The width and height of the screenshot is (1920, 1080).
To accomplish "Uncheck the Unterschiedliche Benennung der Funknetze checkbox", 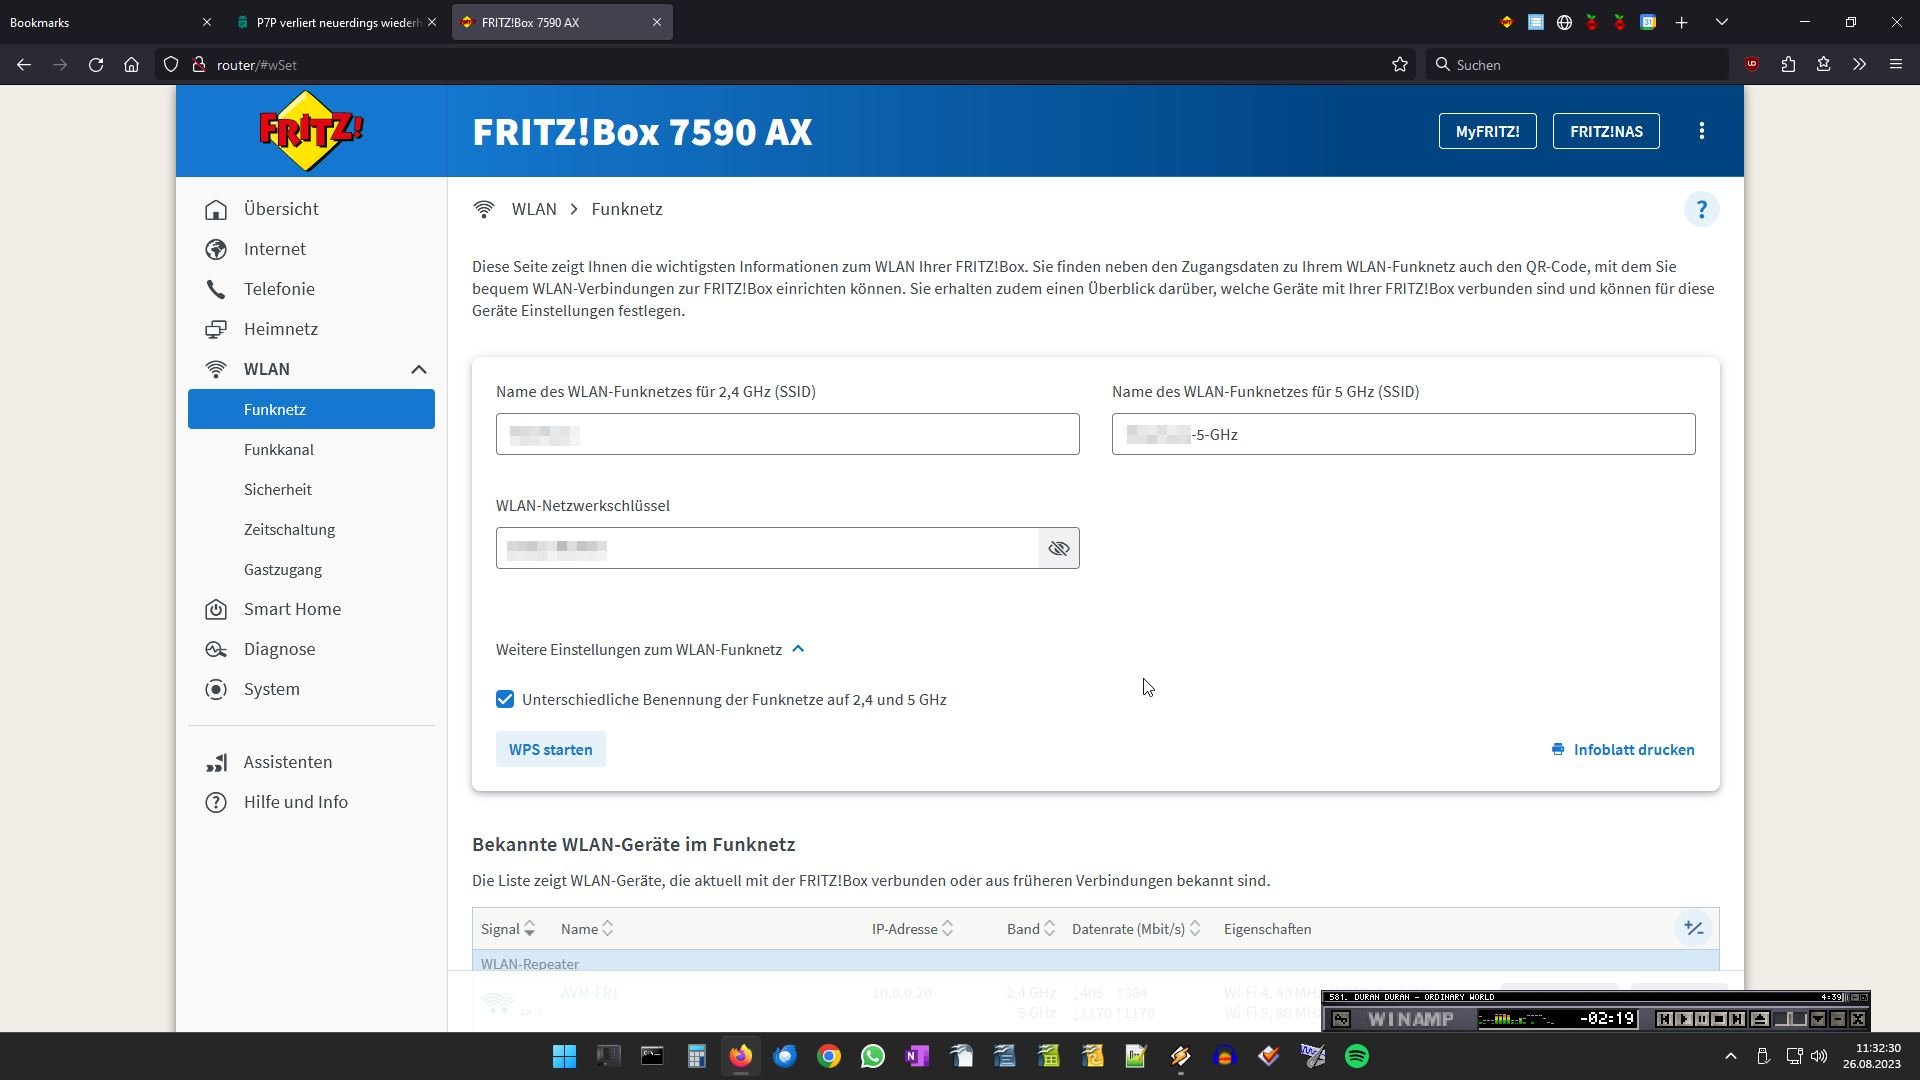I will (x=505, y=700).
